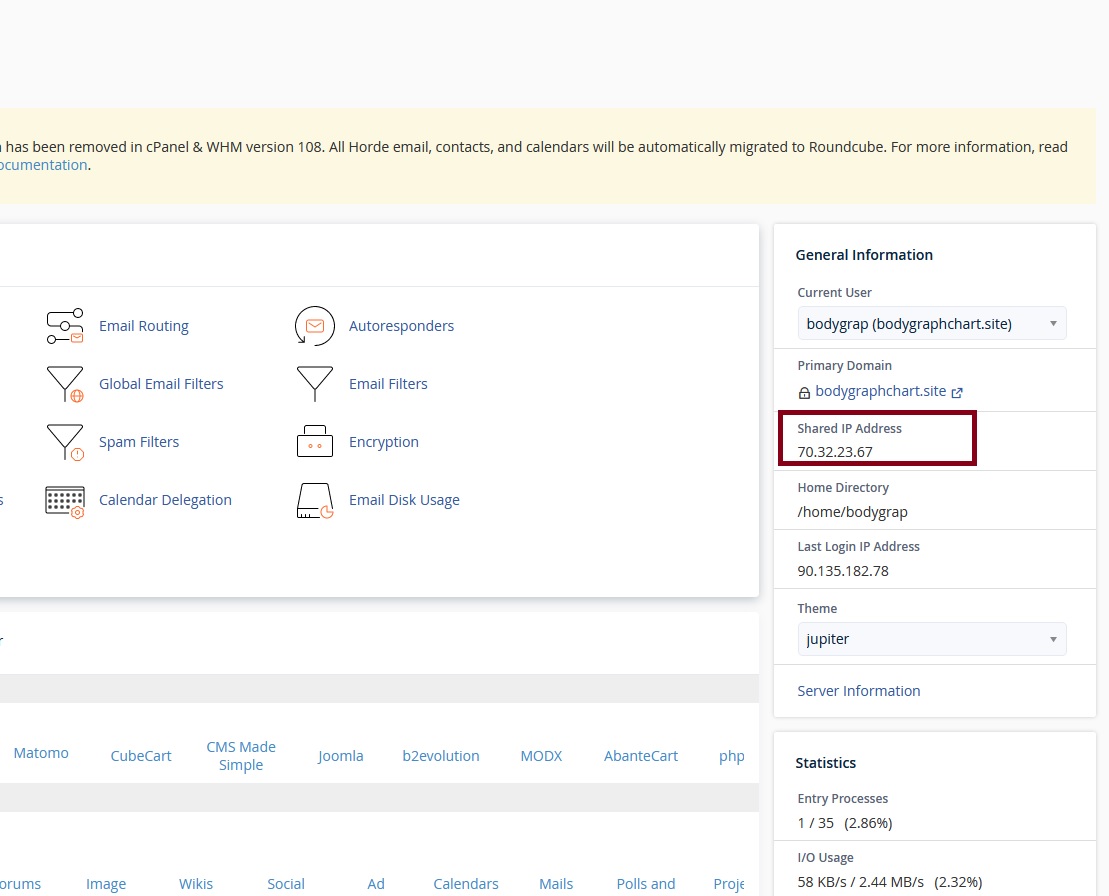Open Spam Filters link
Viewport: 1109px width, 896px height.
(x=139, y=442)
